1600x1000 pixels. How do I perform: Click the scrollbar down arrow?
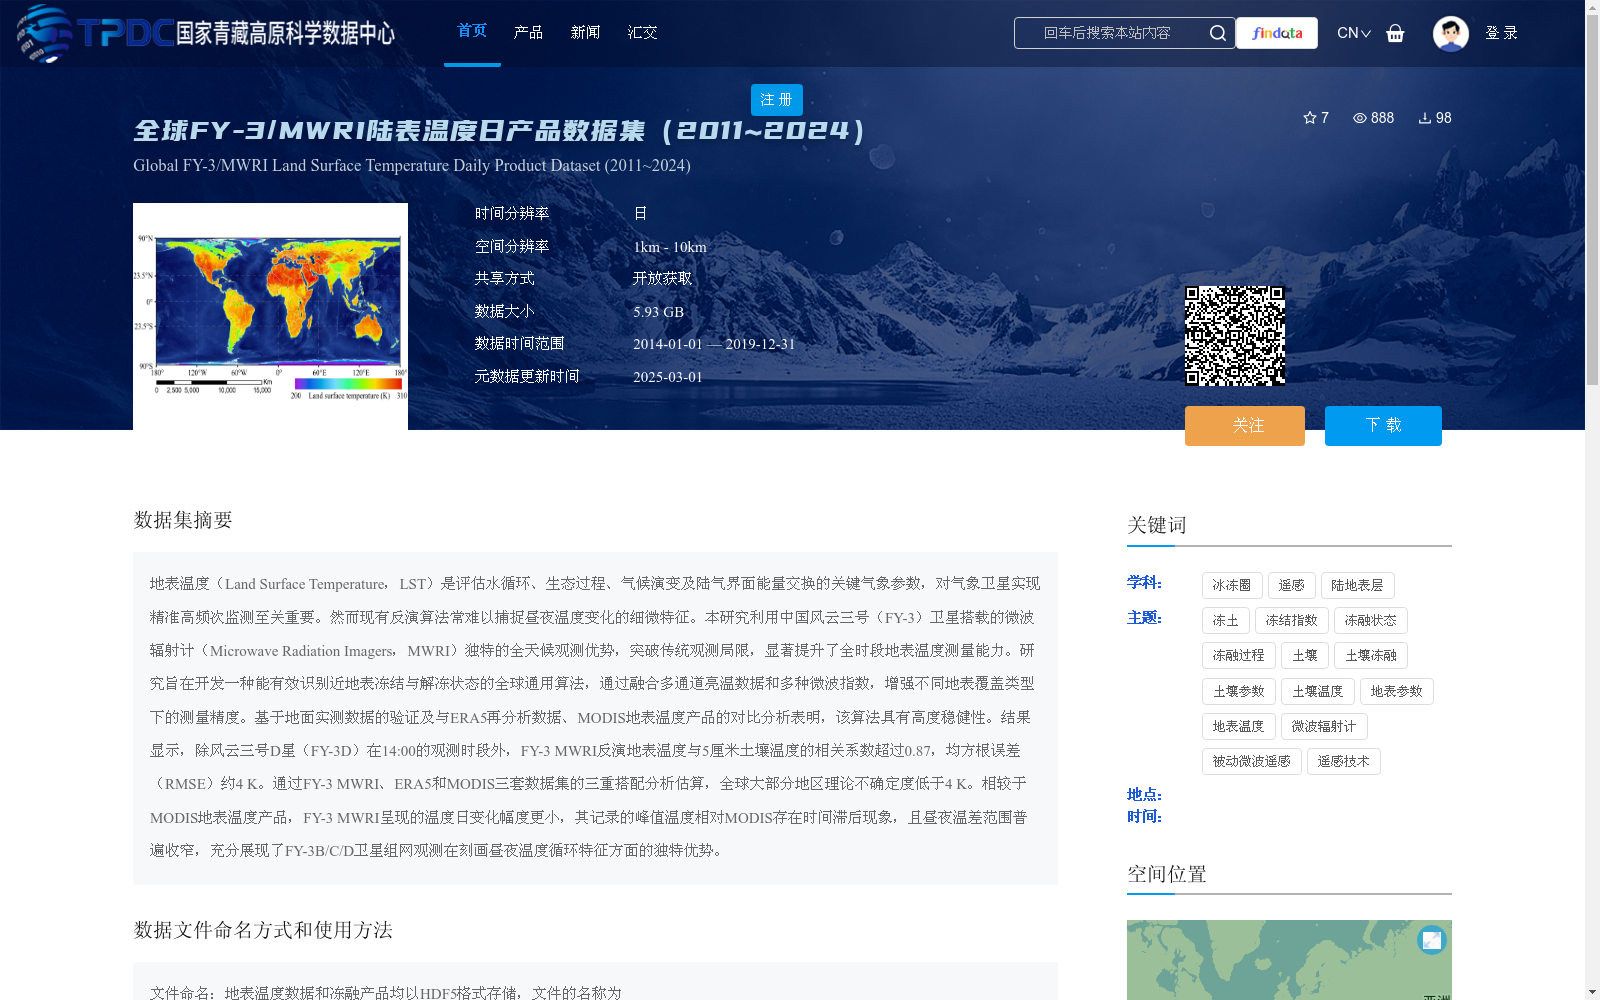point(1592,992)
